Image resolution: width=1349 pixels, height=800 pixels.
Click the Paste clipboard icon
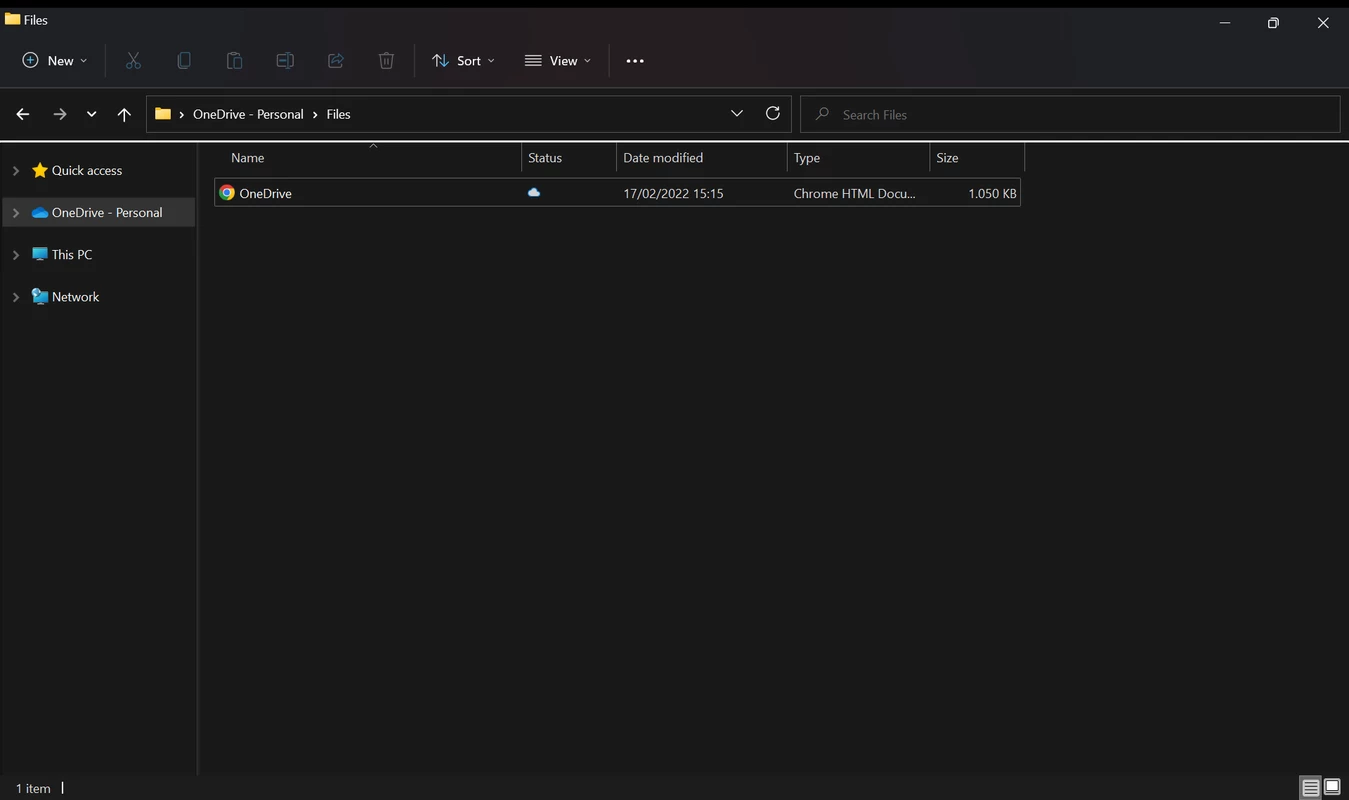coord(234,61)
